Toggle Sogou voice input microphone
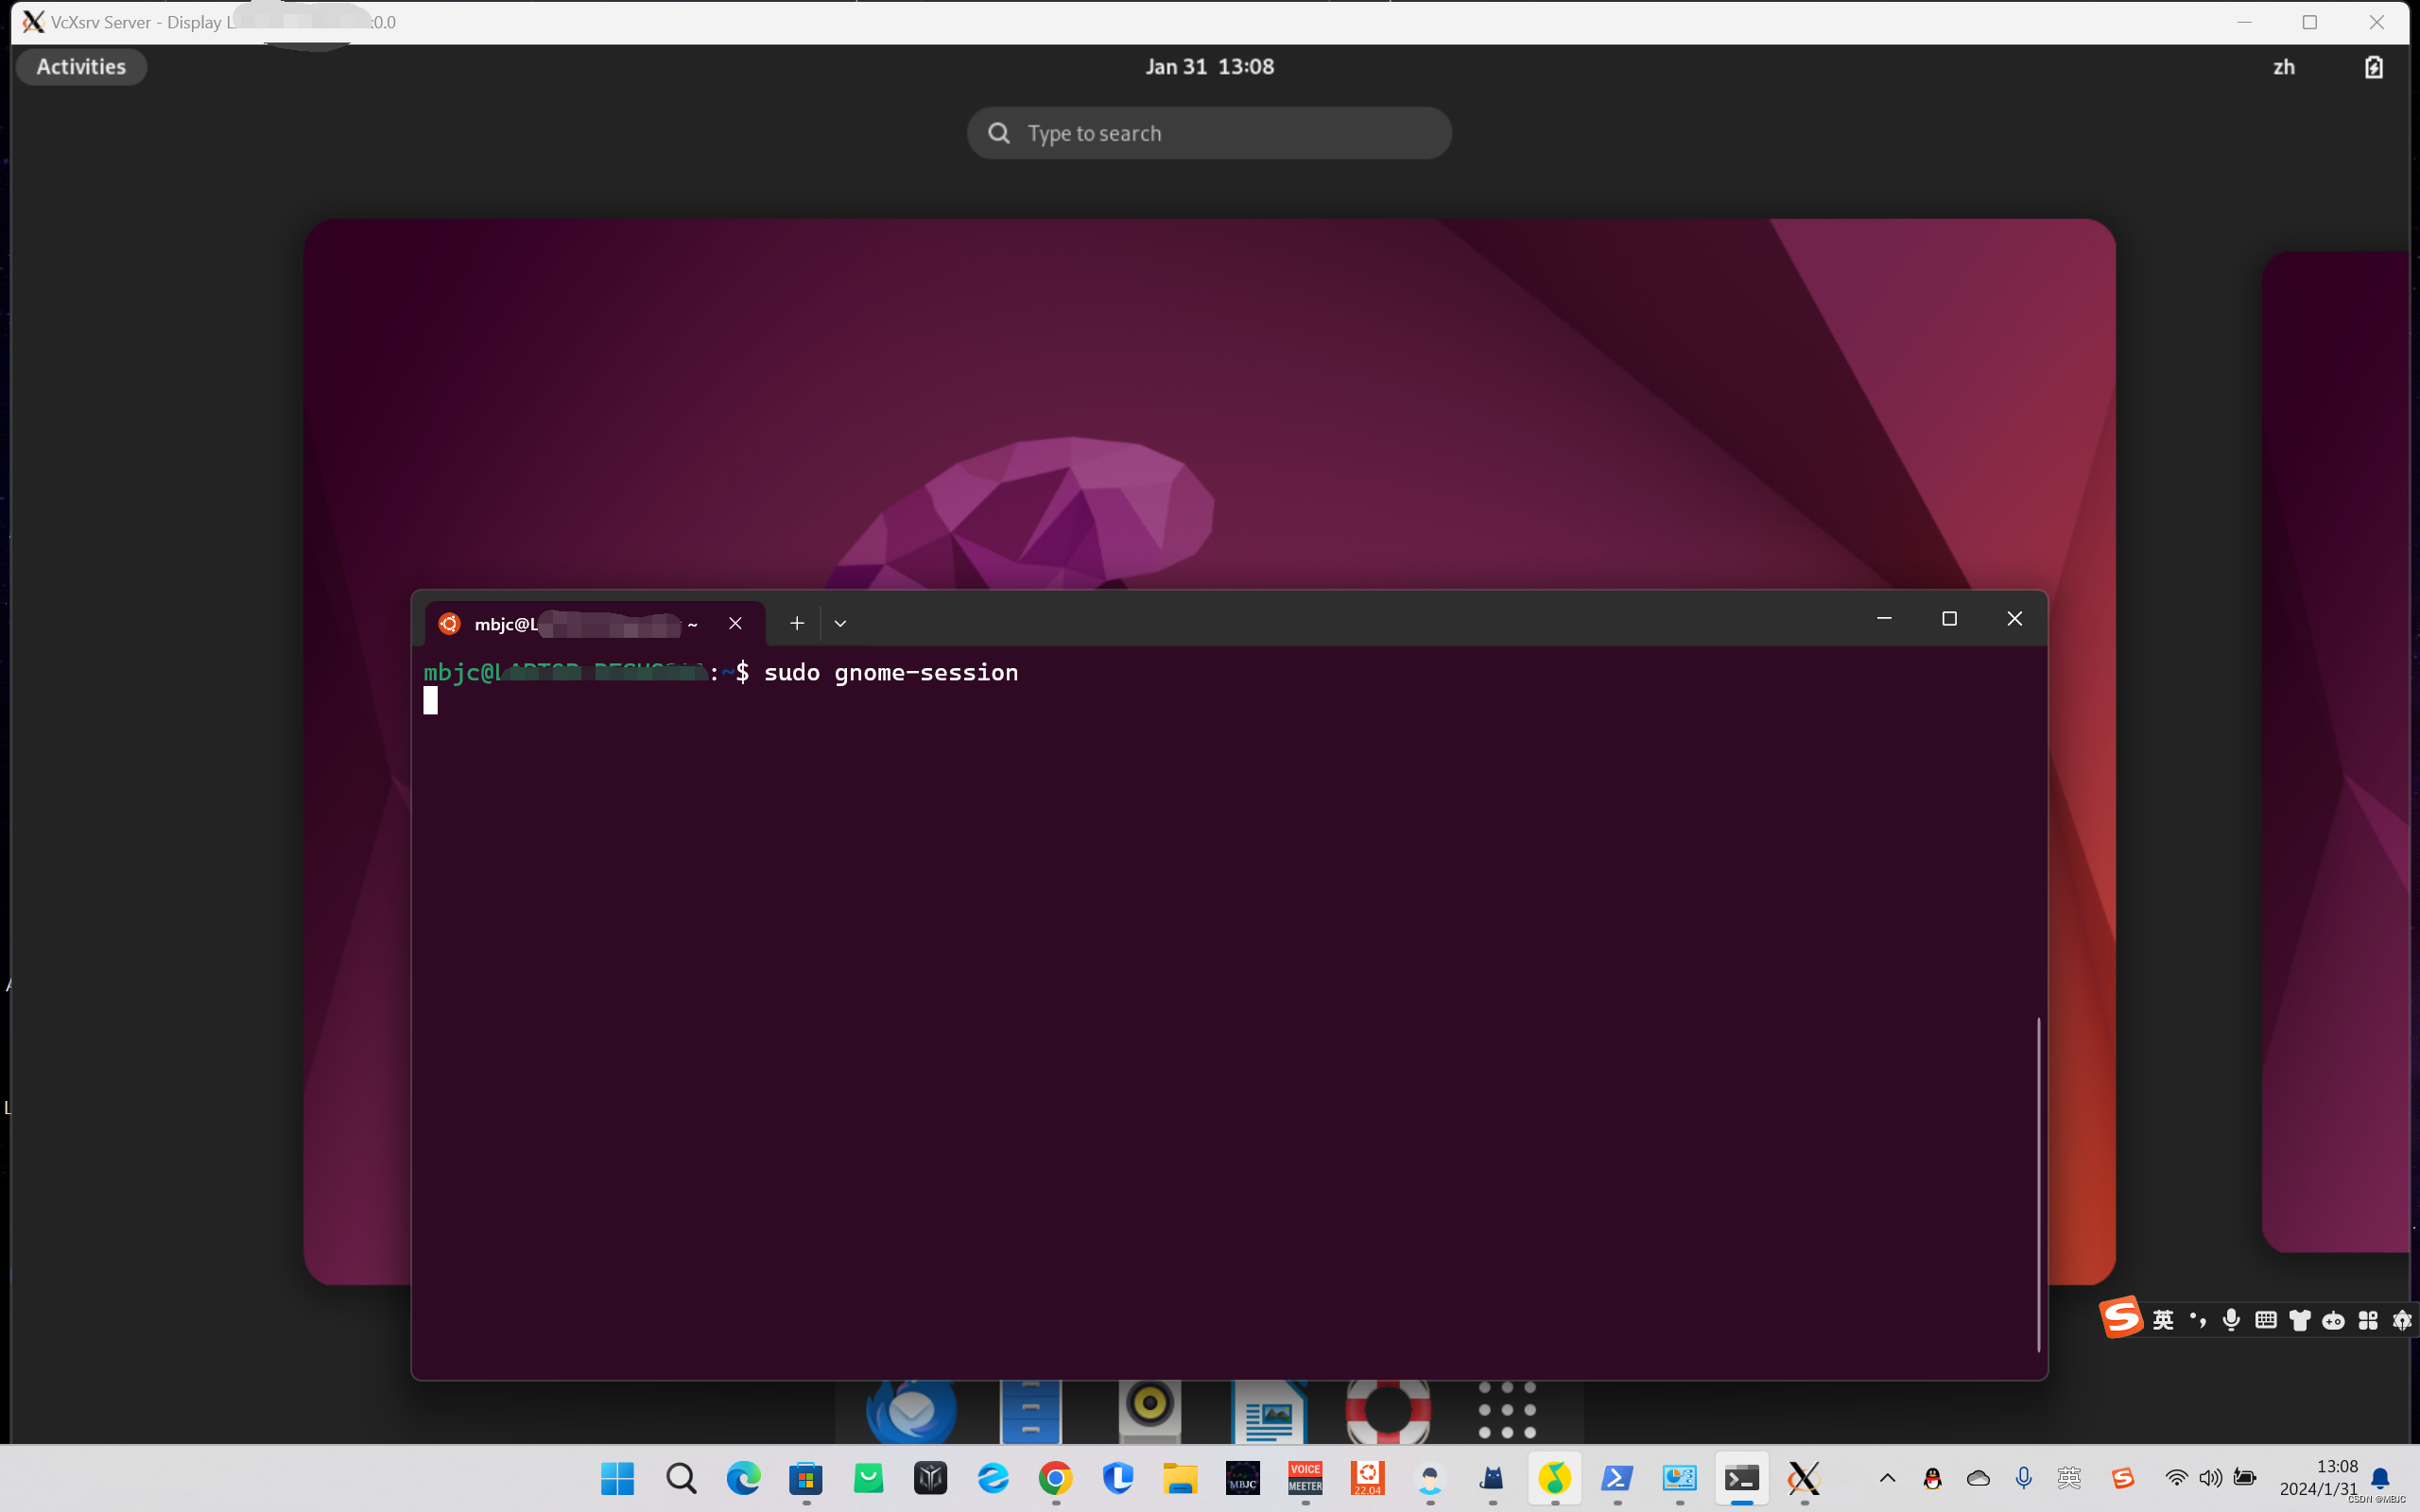Screen dimensions: 2420x1512 (2231, 1320)
